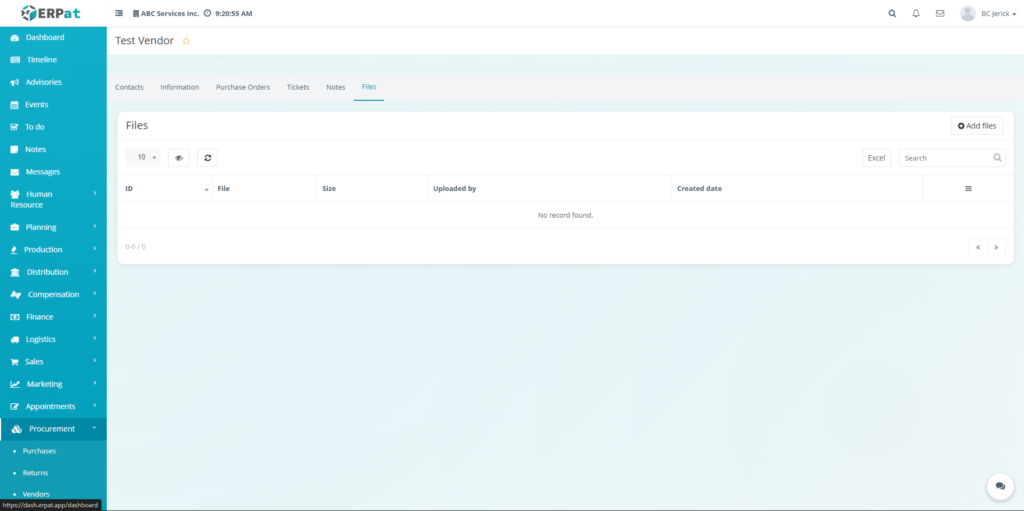Click the Search input field in Files
Viewport: 1024px width, 511px height.
click(x=945, y=158)
